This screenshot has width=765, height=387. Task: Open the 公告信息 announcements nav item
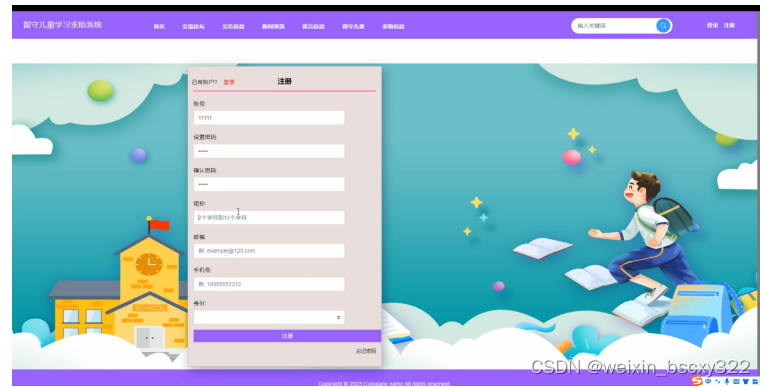233,26
